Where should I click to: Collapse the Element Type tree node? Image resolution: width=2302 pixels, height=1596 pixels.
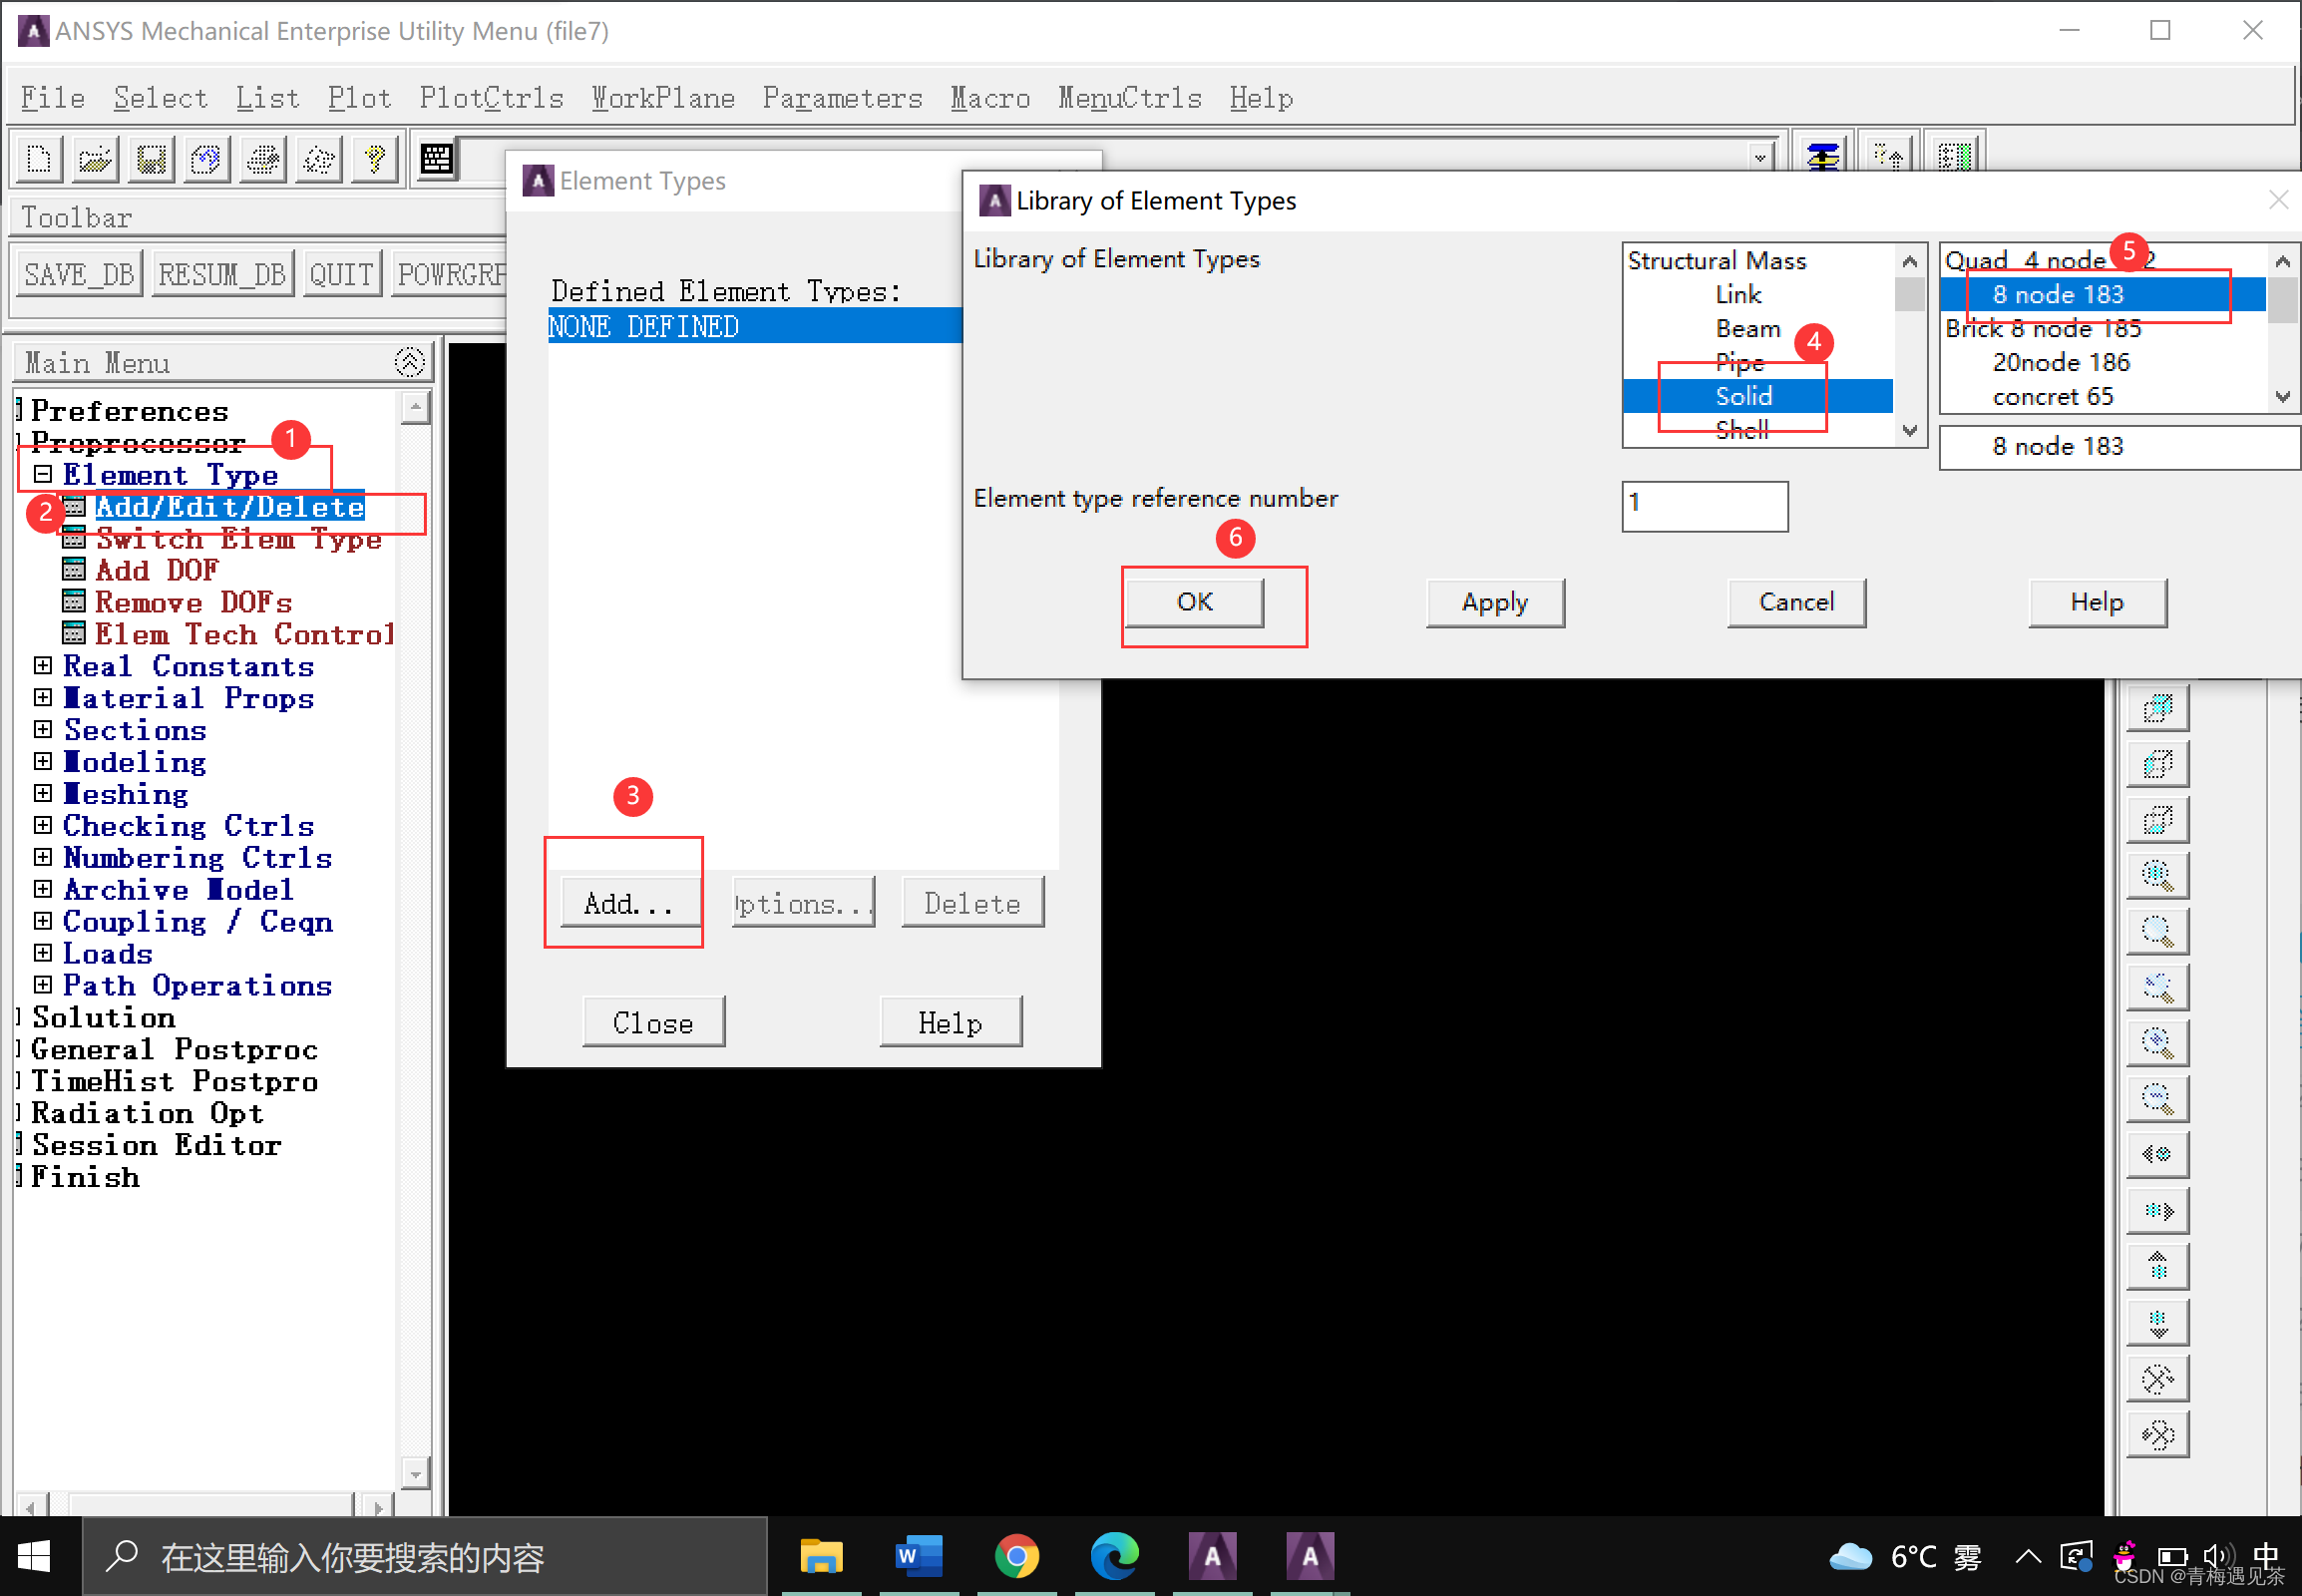click(43, 474)
